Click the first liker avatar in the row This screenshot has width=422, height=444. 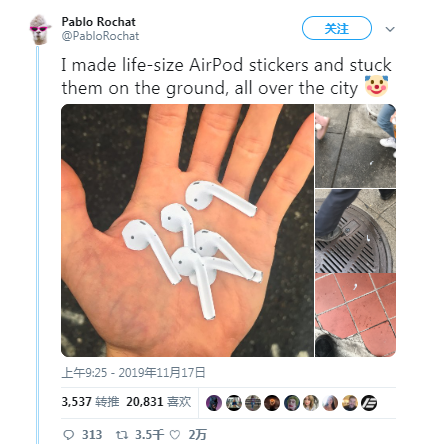(214, 403)
